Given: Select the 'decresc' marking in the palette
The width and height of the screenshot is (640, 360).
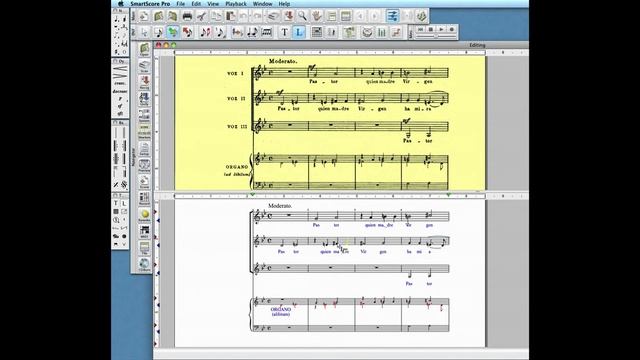Looking at the screenshot, I should point(120,91).
